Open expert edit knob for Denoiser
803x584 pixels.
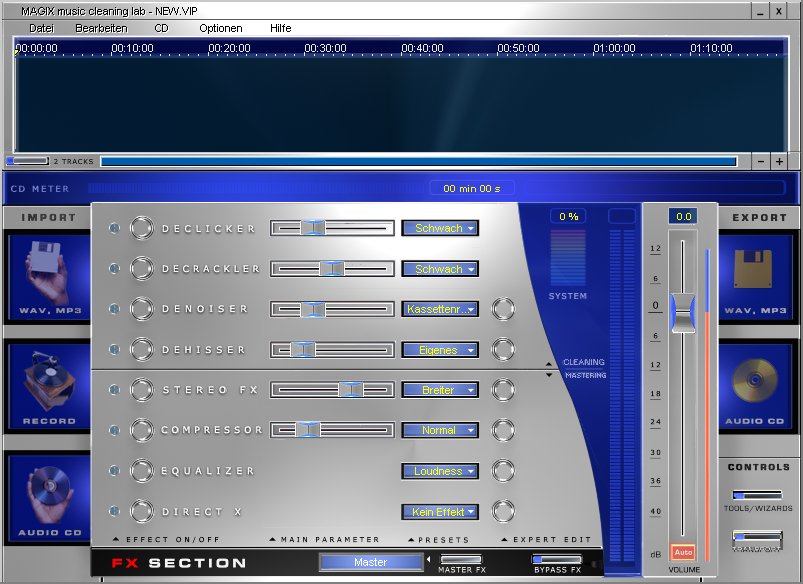click(503, 309)
